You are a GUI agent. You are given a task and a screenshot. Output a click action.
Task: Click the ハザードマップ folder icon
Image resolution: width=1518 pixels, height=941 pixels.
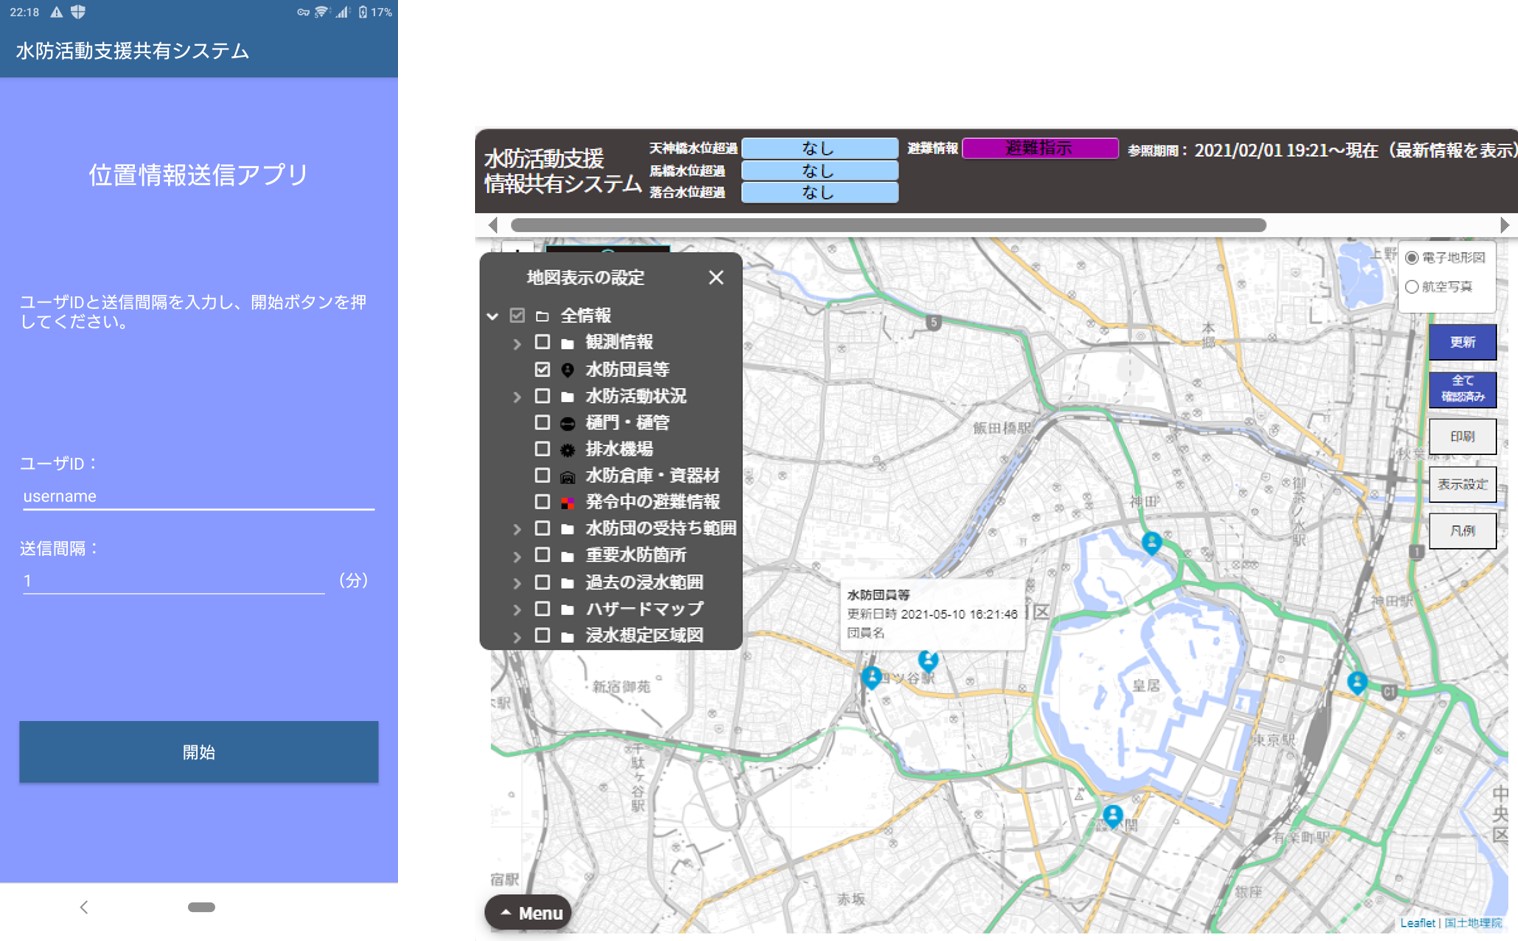coord(567,609)
